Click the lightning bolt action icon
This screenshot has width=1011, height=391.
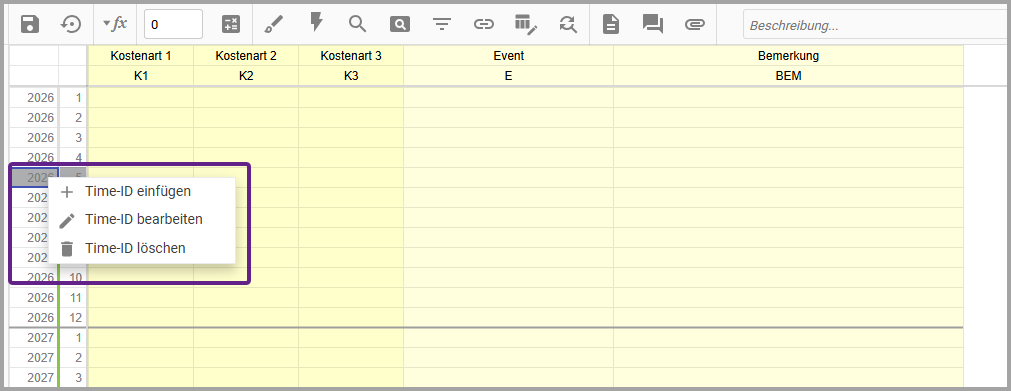(x=316, y=23)
